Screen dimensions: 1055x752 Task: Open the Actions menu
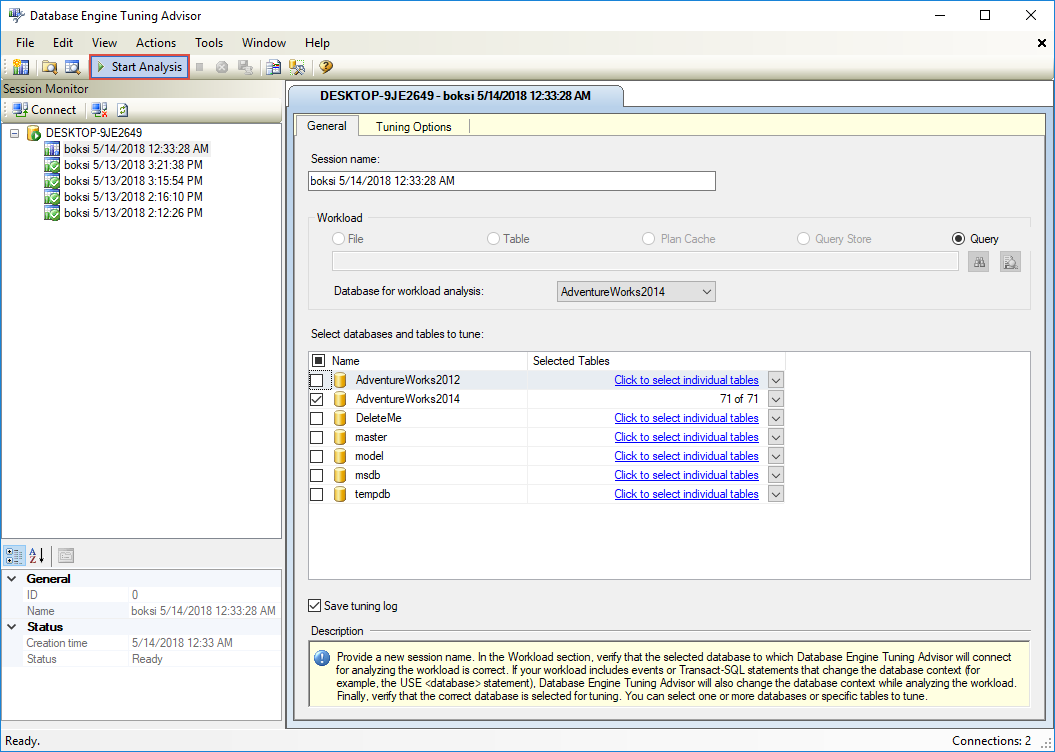[x=155, y=42]
